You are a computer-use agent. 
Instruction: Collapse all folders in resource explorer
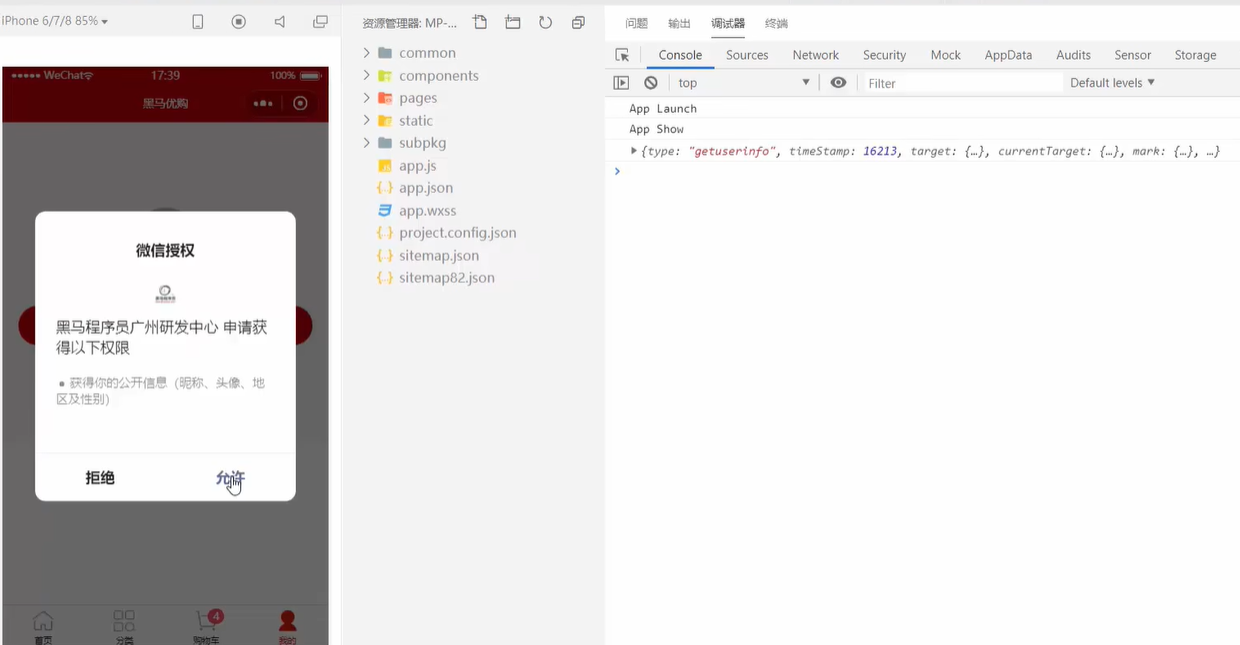pyautogui.click(x=578, y=22)
